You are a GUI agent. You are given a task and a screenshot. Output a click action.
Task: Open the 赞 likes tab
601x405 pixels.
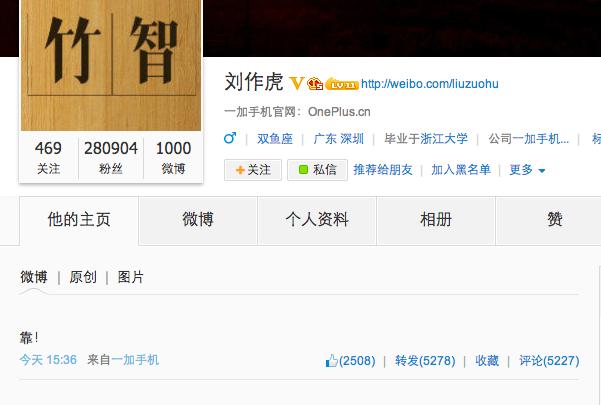coord(554,220)
